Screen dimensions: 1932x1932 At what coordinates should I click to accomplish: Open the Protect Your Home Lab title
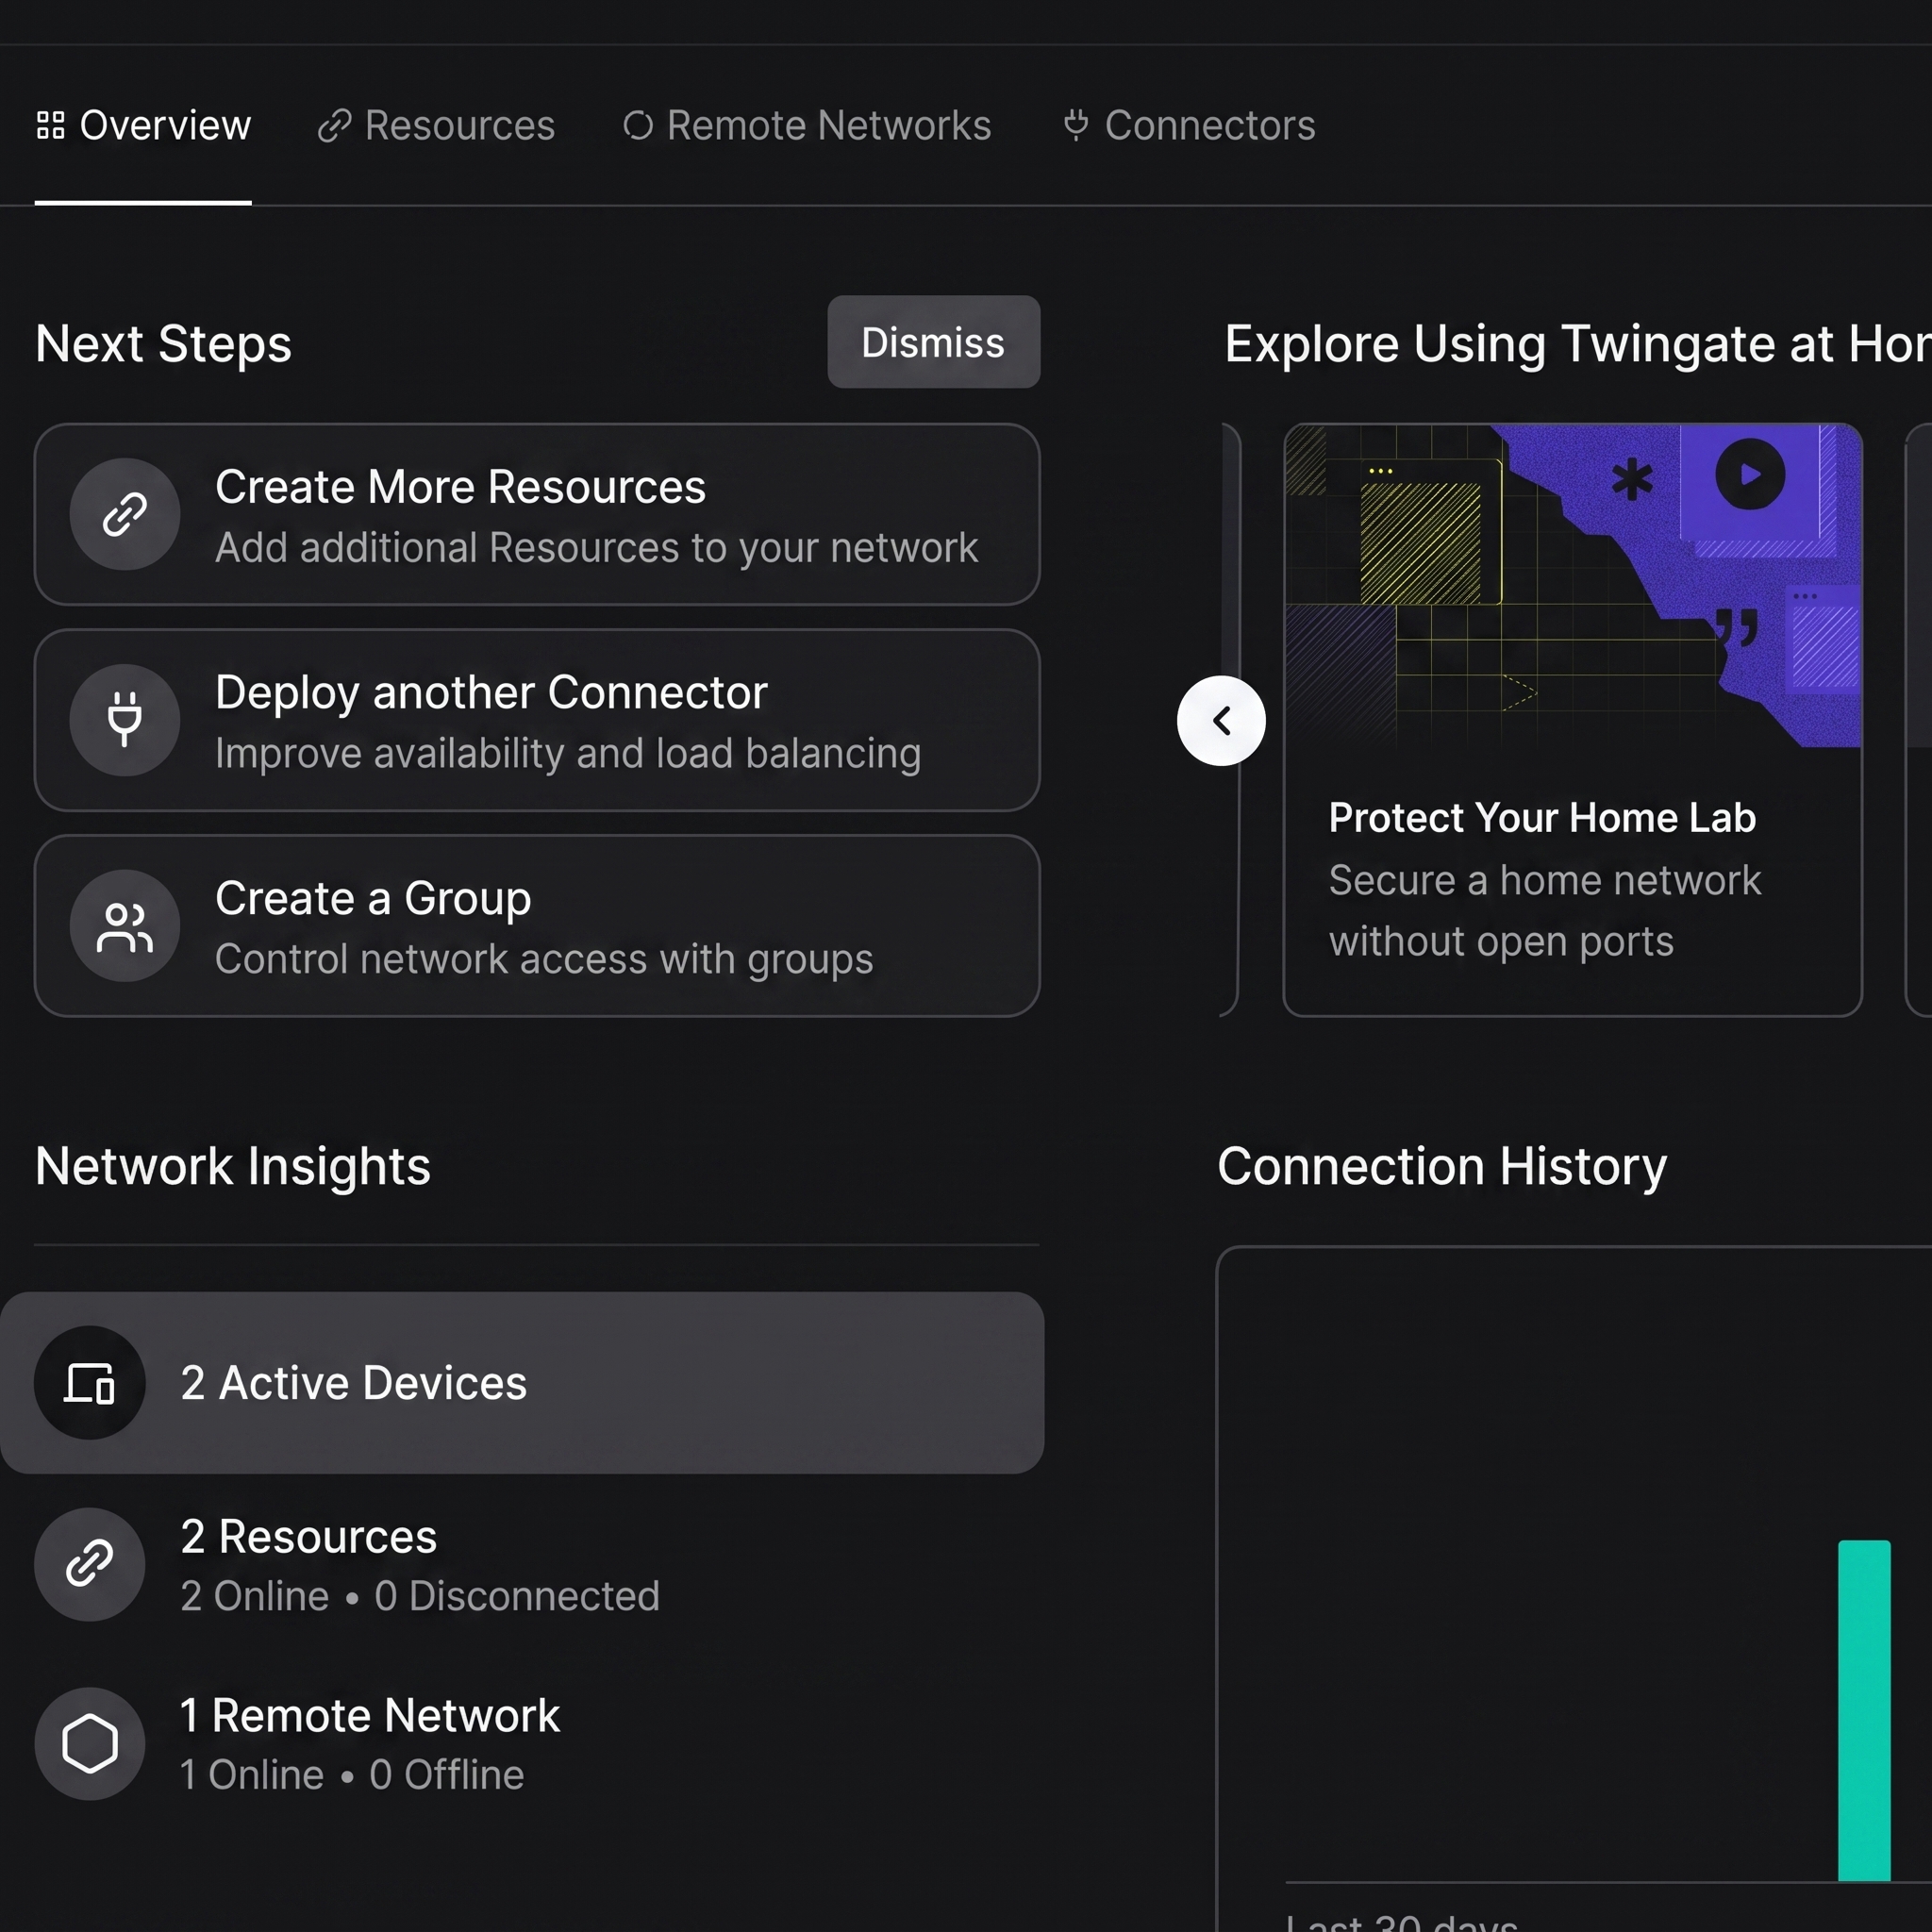(1542, 818)
